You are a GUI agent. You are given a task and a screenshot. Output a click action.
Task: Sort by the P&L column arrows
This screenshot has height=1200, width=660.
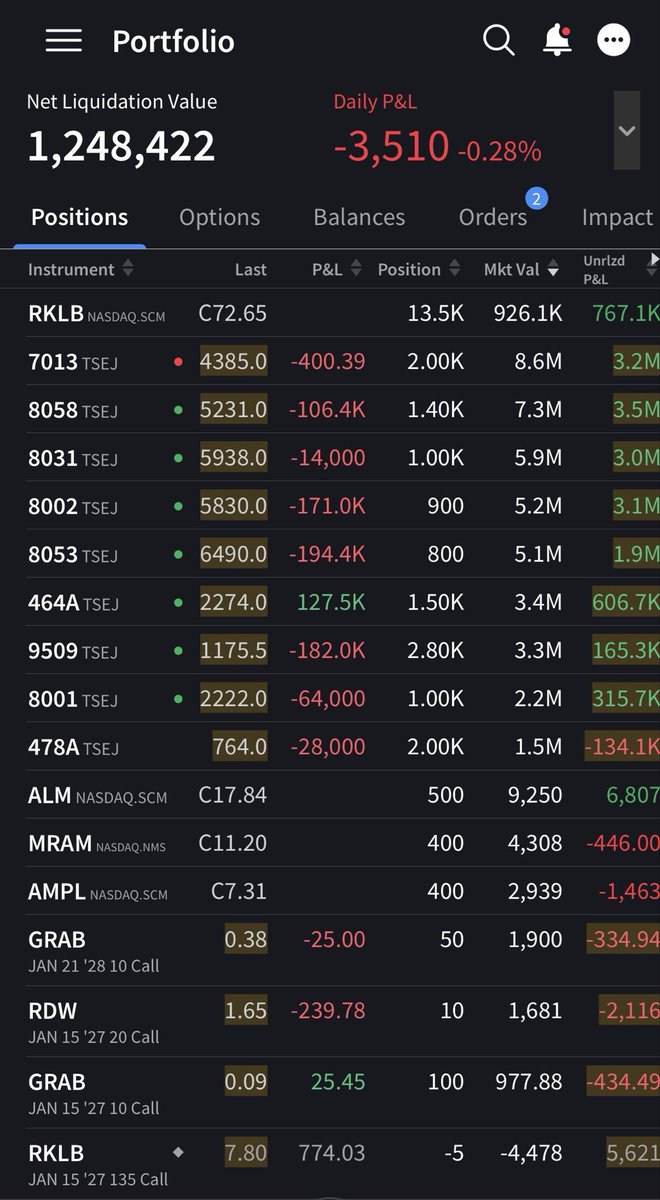click(355, 269)
